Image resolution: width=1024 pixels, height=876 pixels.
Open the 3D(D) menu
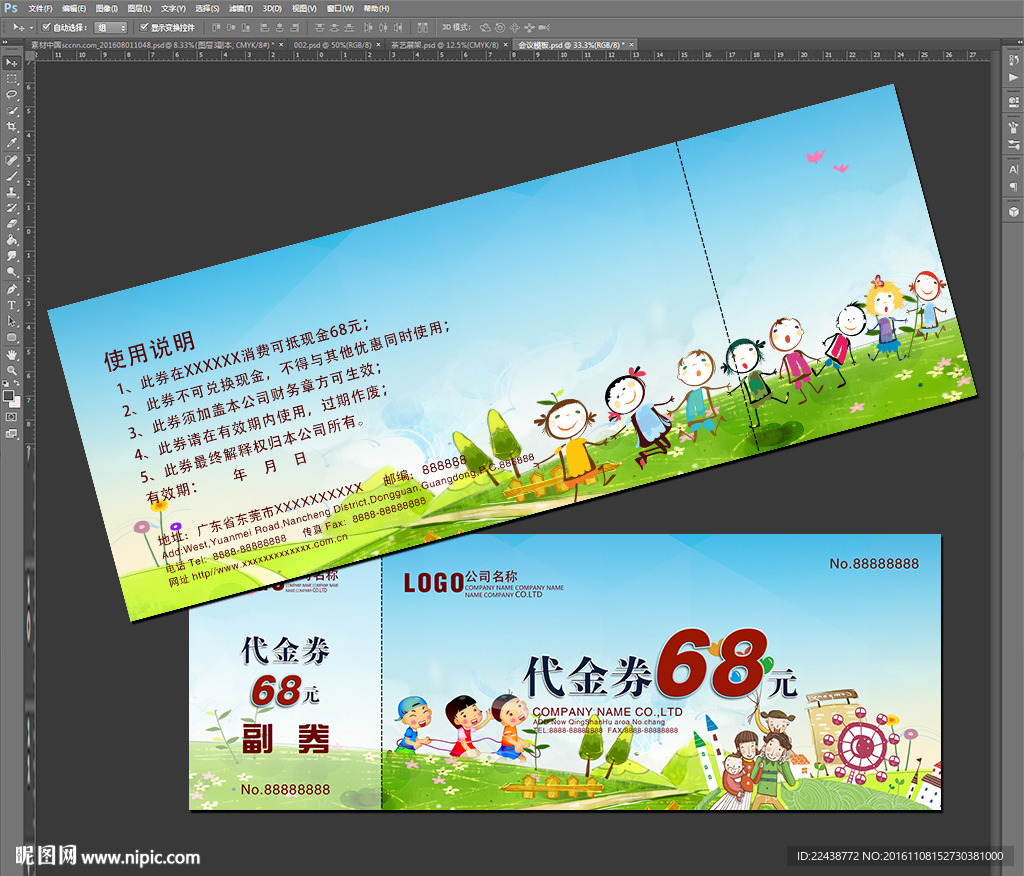coord(272,8)
